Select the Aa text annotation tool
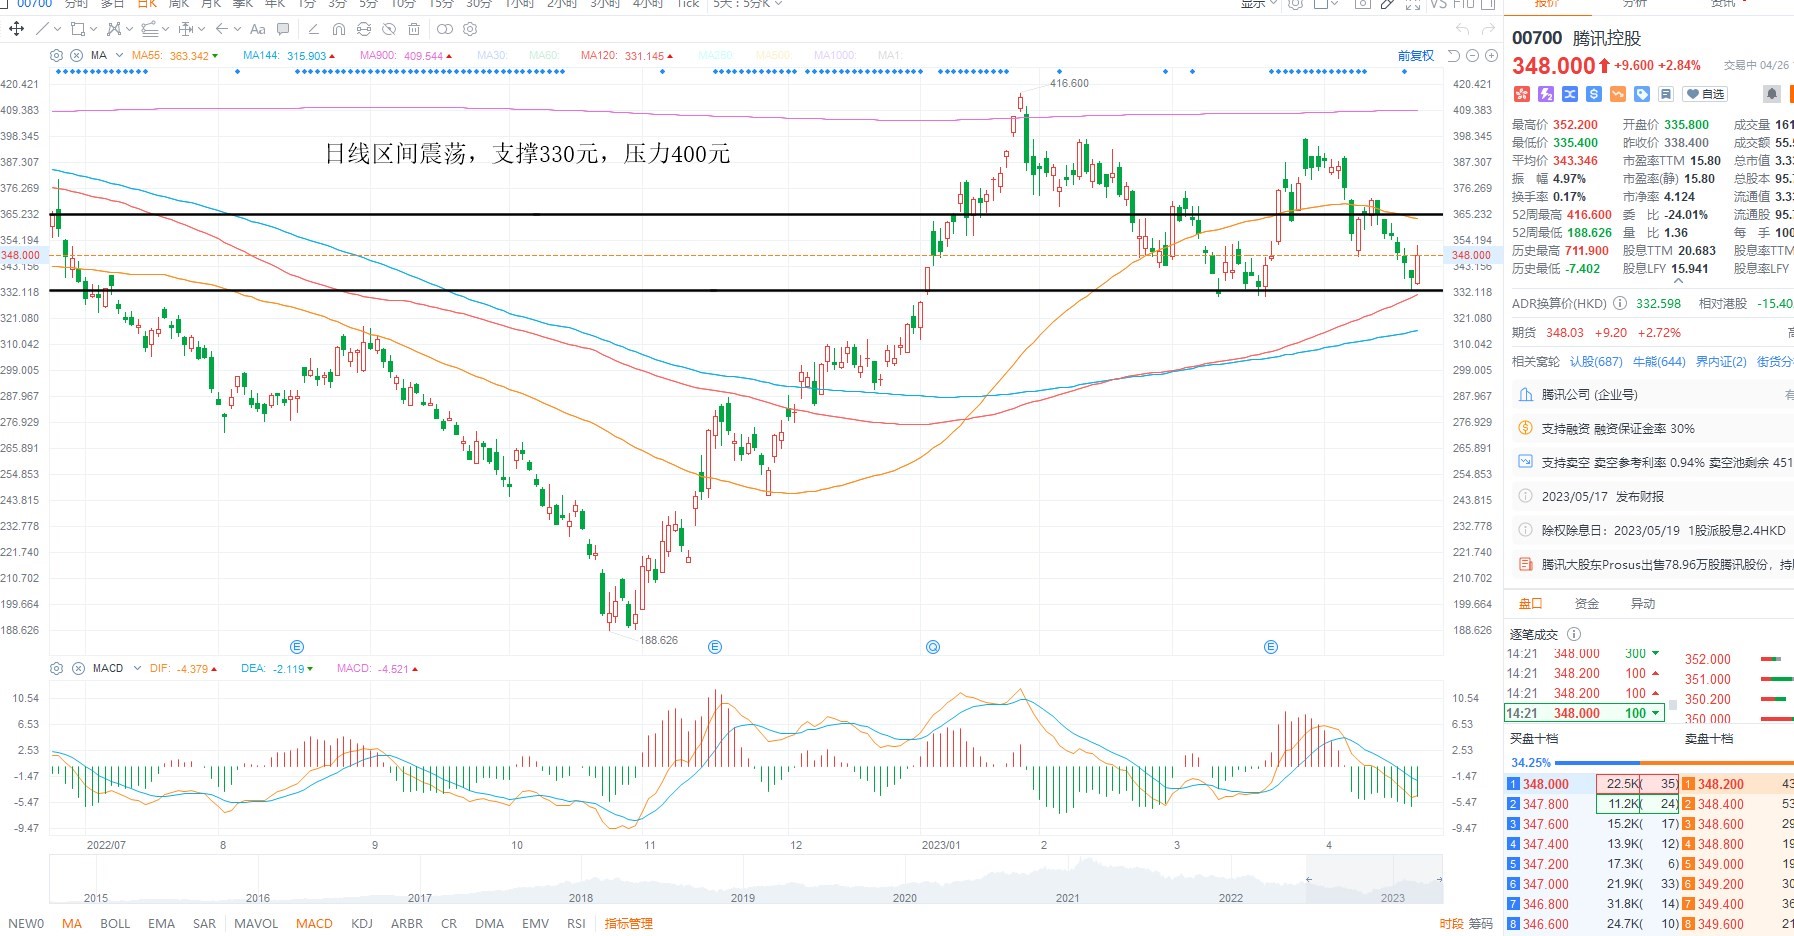The height and width of the screenshot is (936, 1794). coord(258,29)
